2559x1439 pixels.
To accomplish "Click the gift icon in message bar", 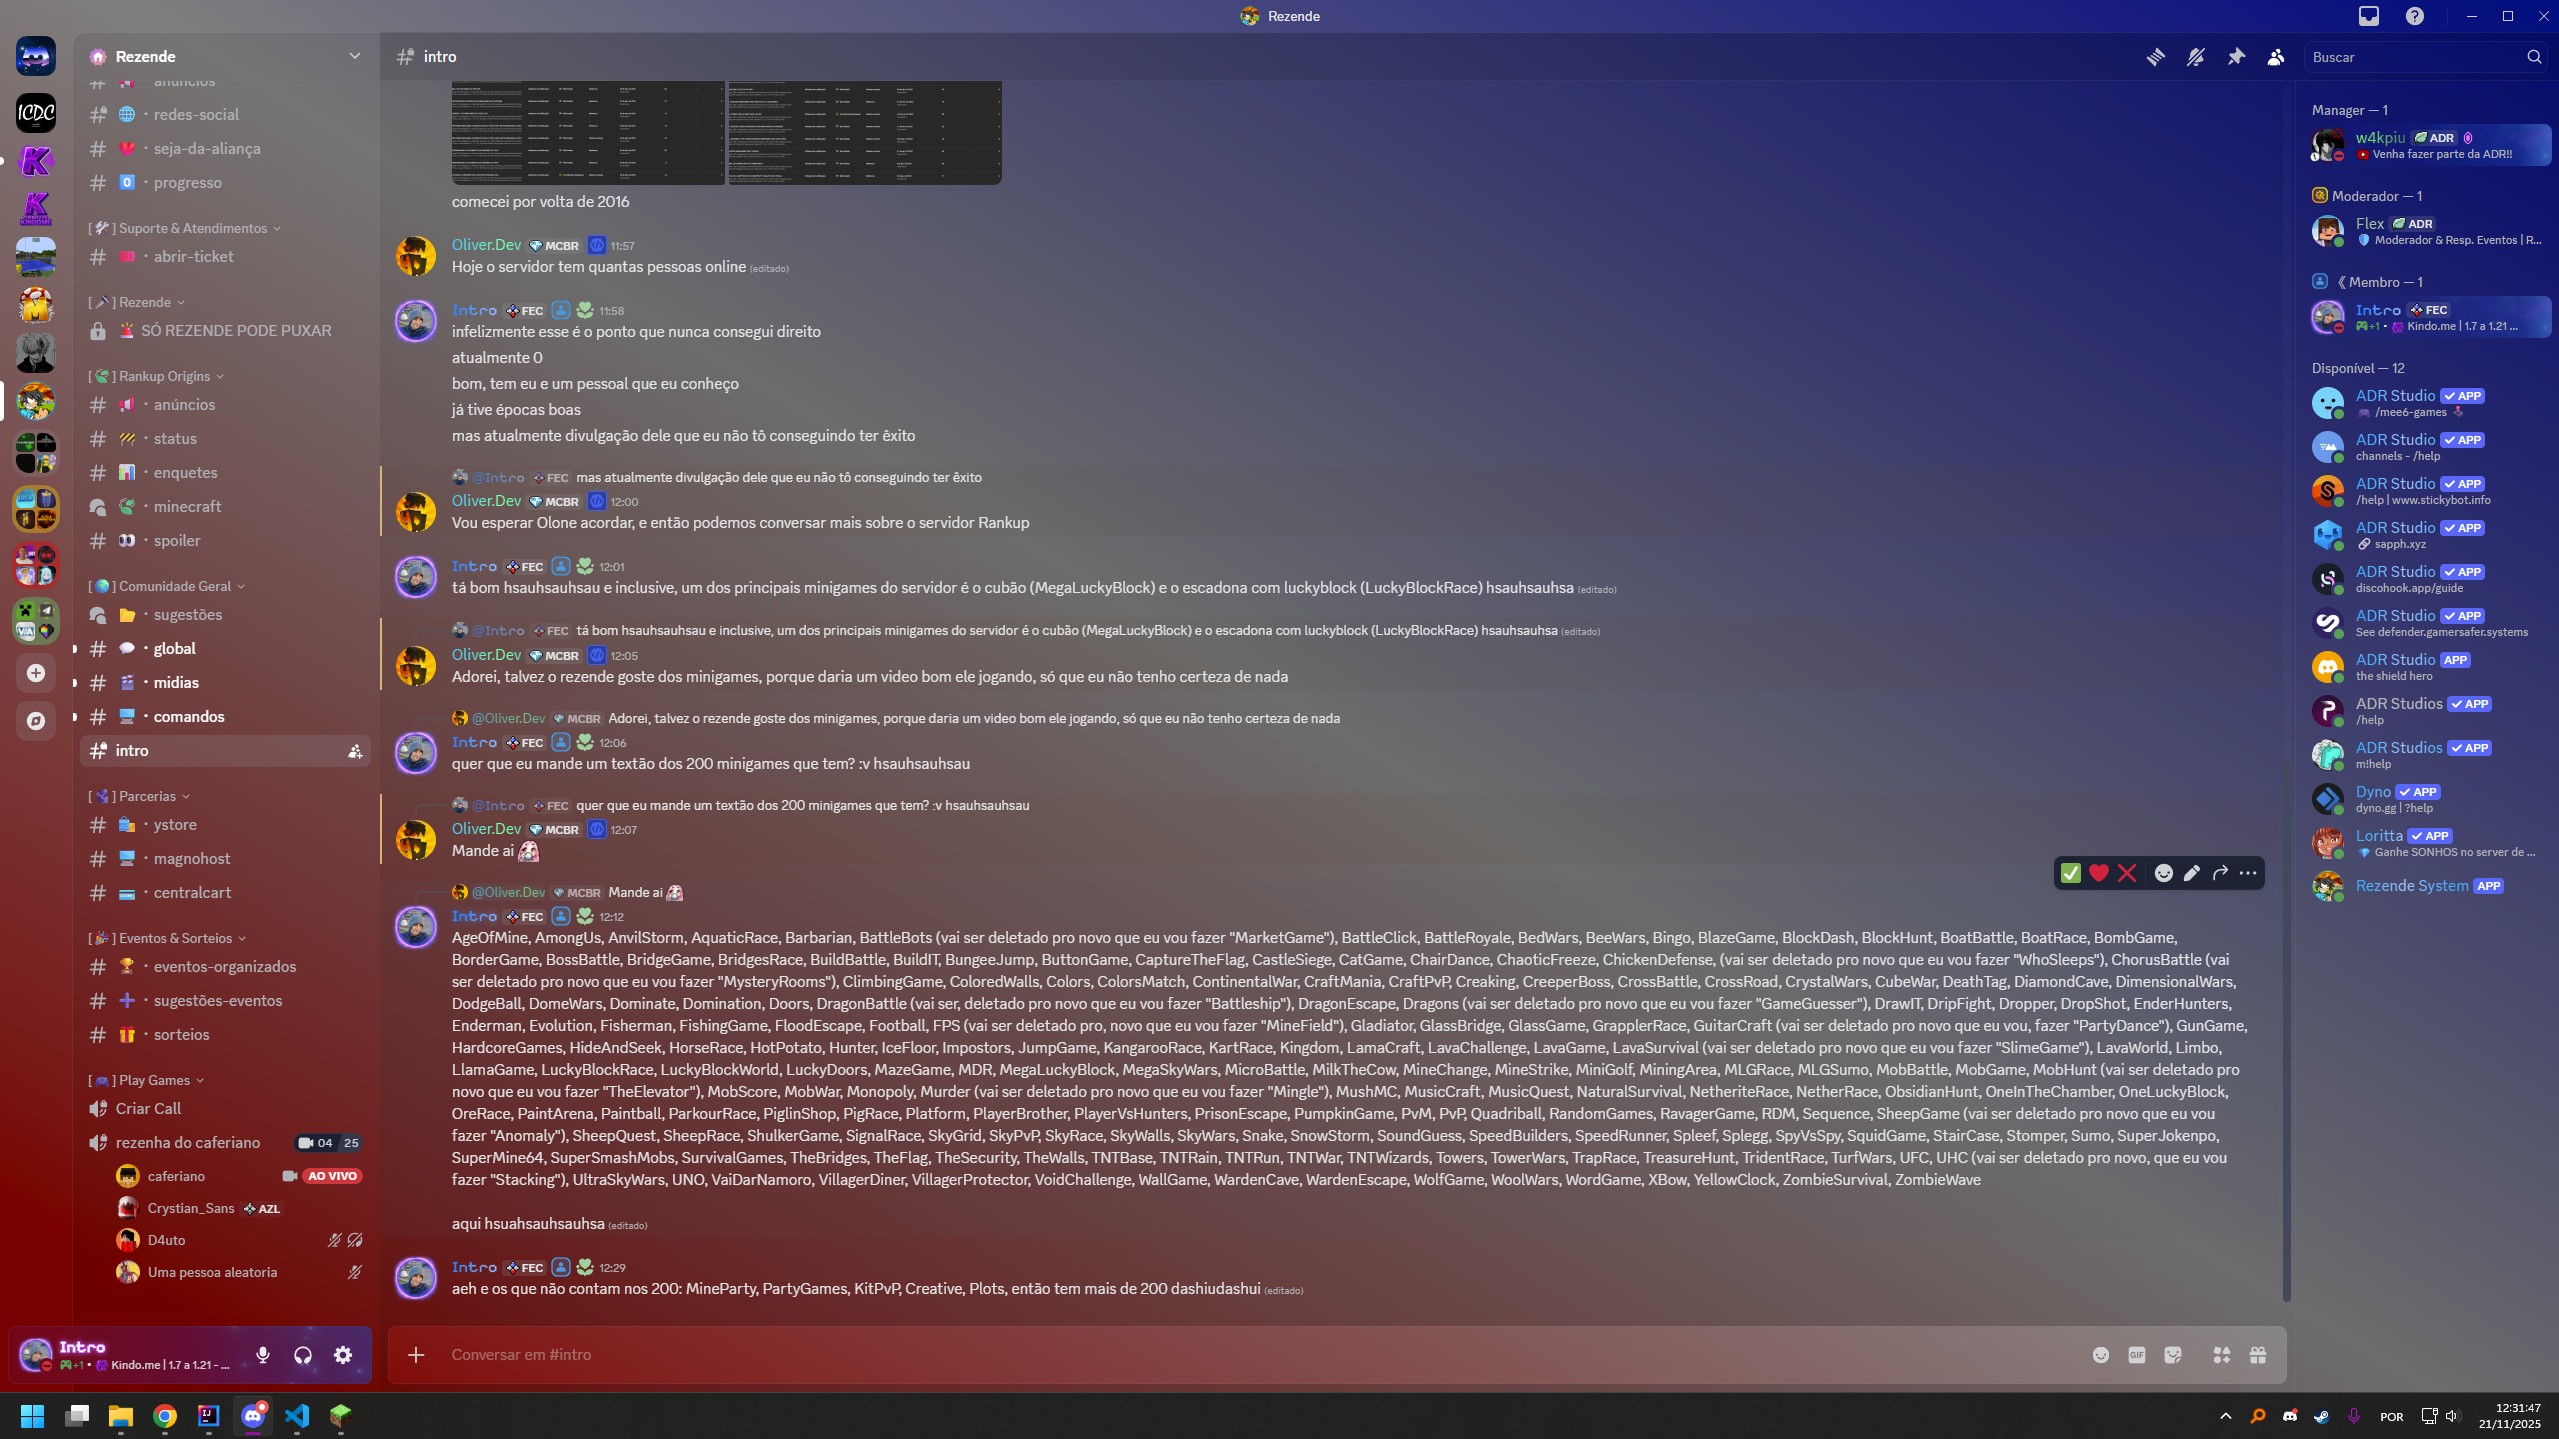I will [2257, 1355].
